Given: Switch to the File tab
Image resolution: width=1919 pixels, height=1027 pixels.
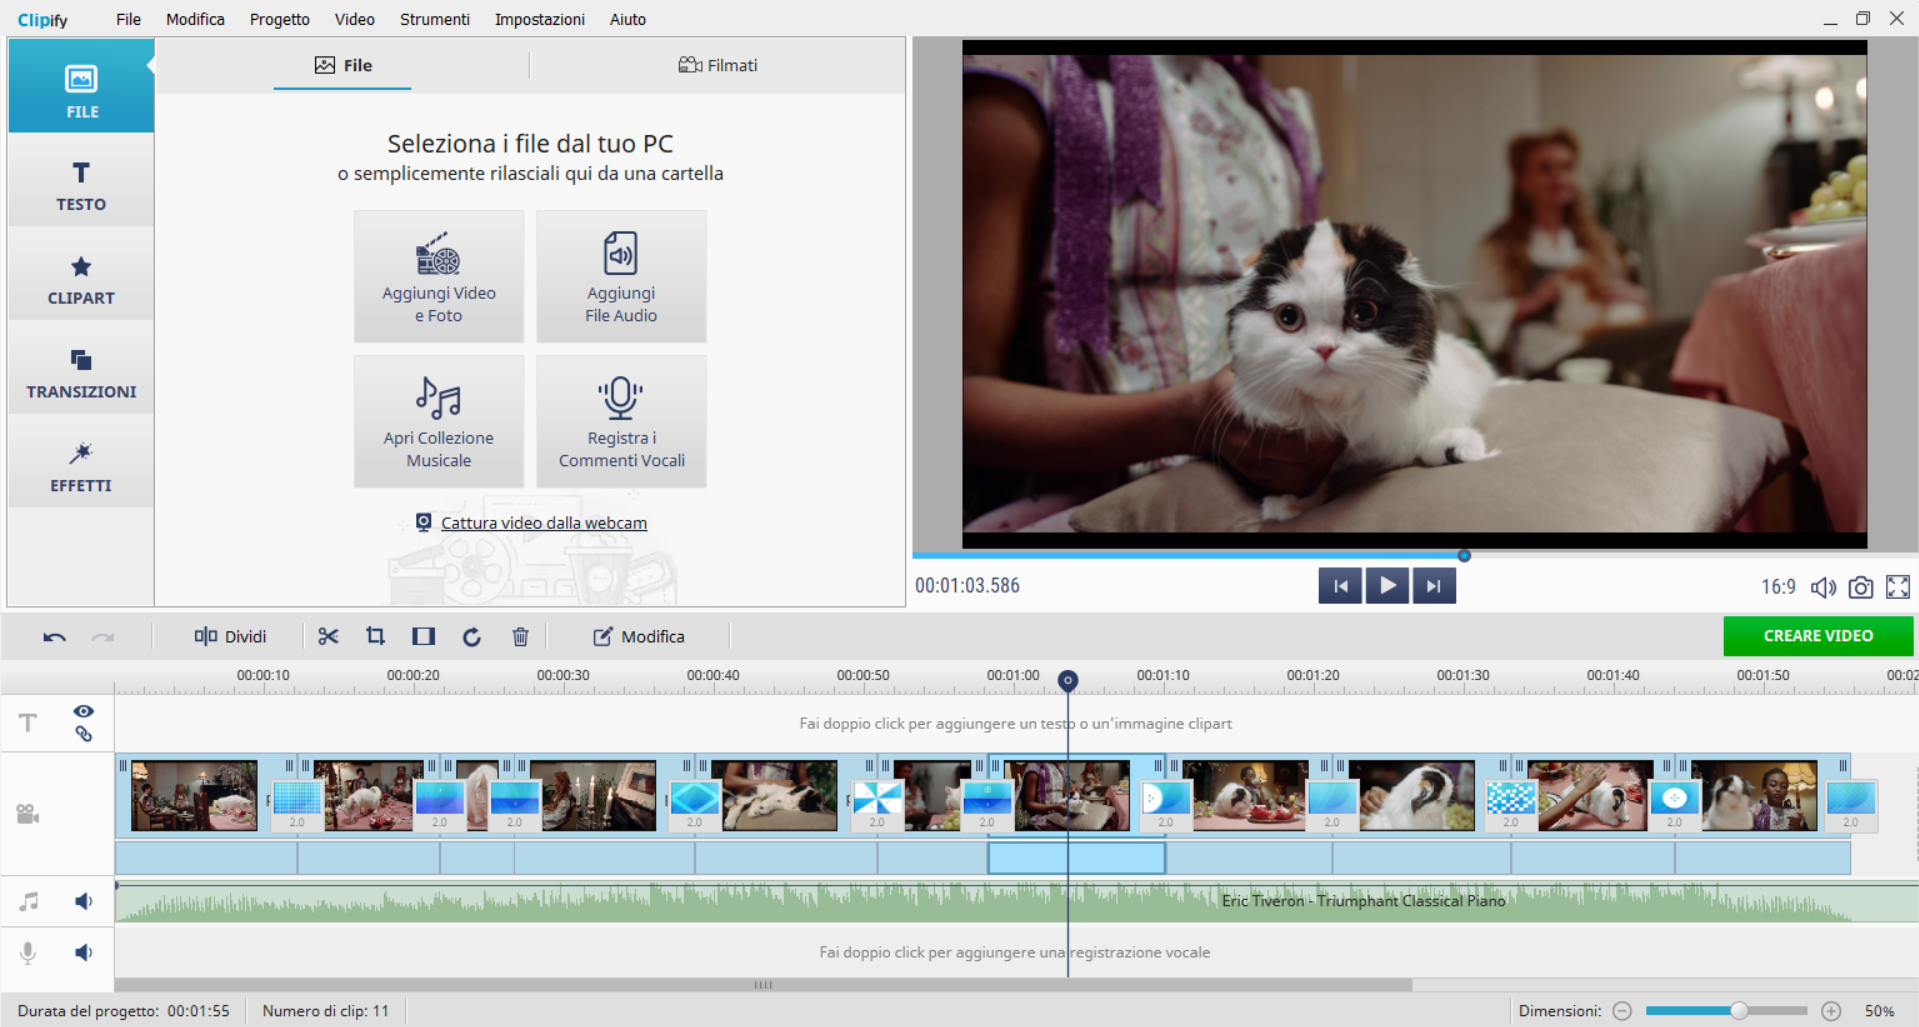Looking at the screenshot, I should pyautogui.click(x=343, y=65).
